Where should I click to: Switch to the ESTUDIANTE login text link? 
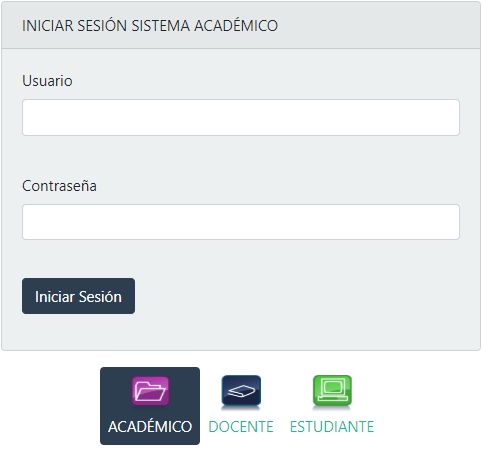(332, 427)
